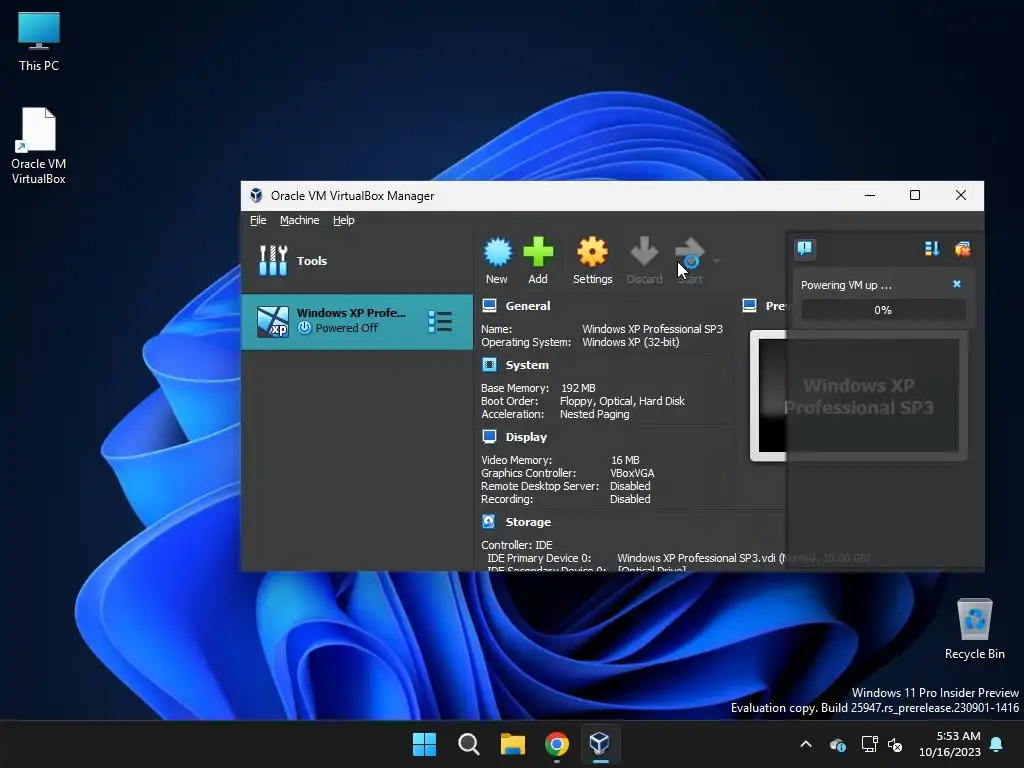
Task: Open taskbar Search magnifier
Action: (469, 744)
